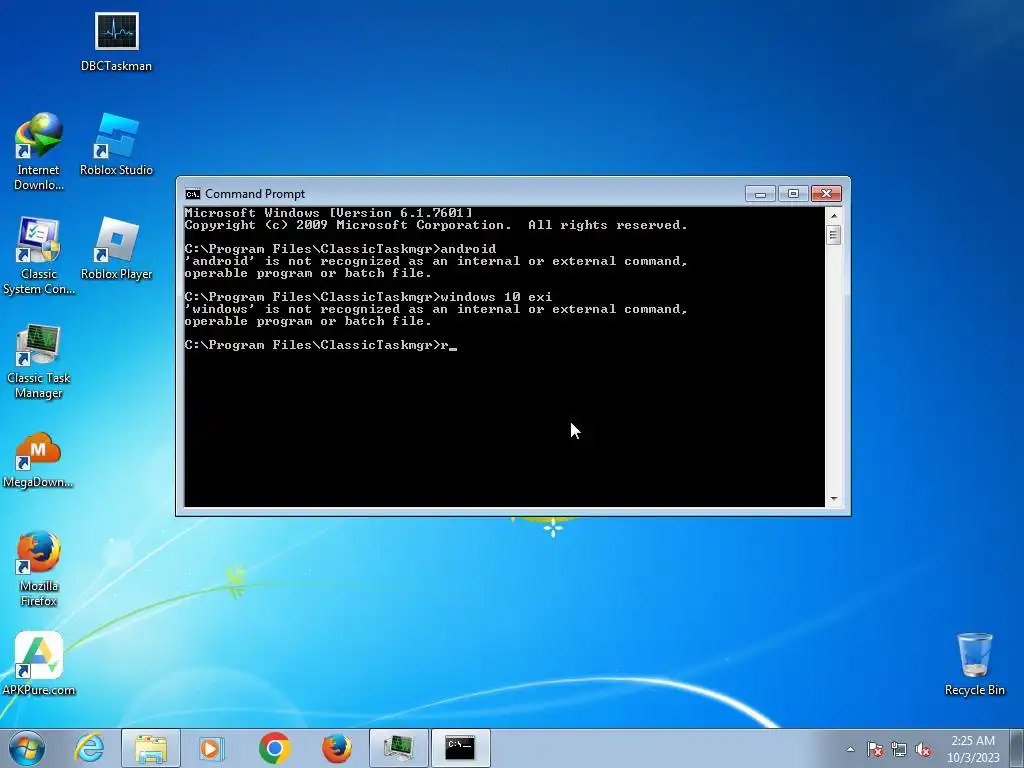The height and width of the screenshot is (768, 1024).
Task: Click the Microsoft Windows version line
Action: pyautogui.click(x=328, y=213)
